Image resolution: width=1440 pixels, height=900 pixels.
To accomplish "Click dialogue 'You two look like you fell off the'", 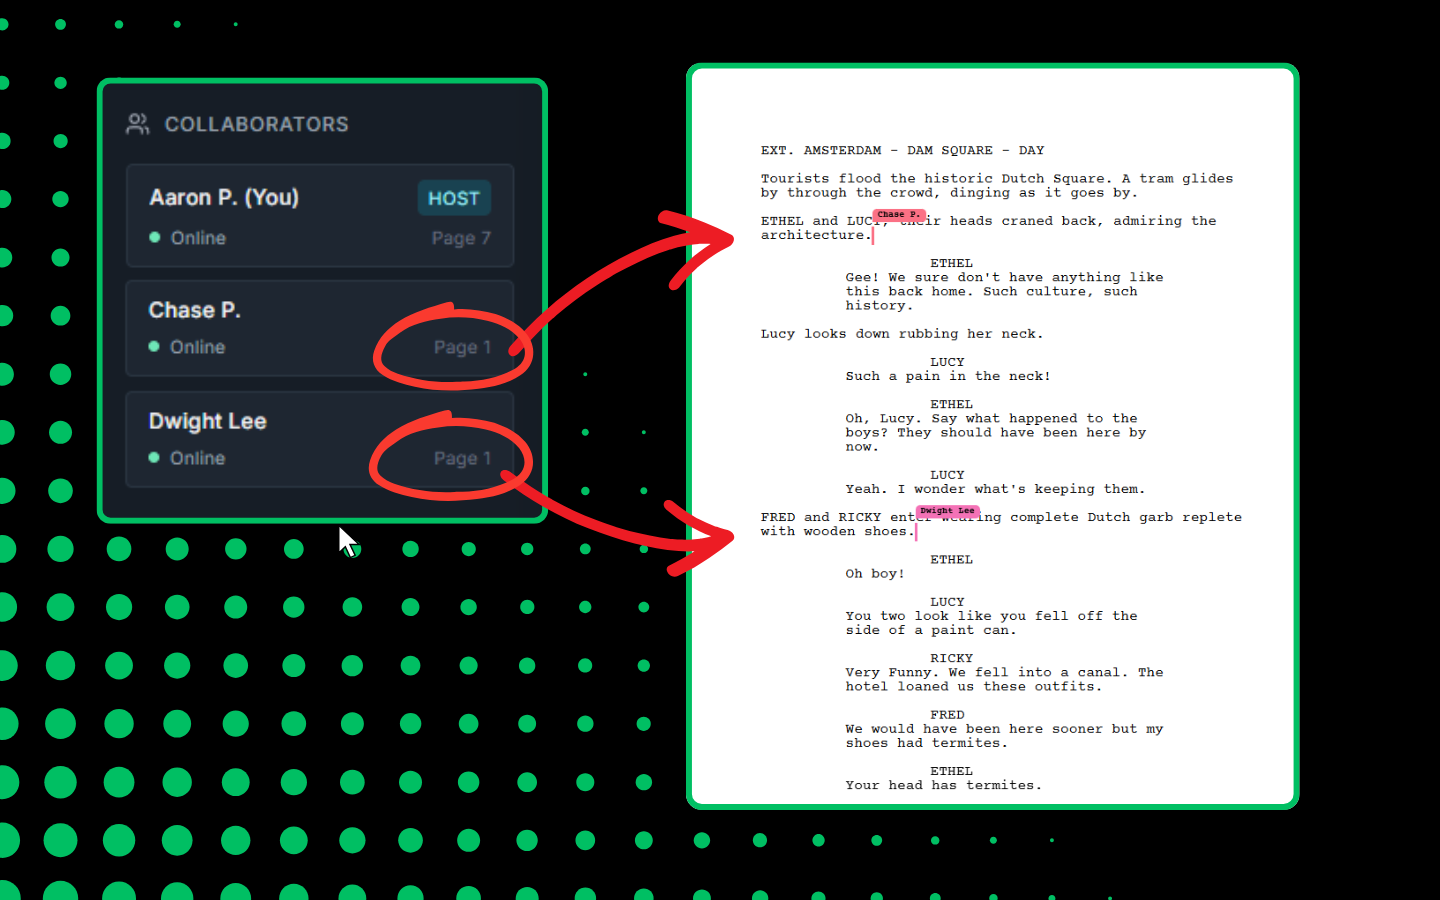I will [x=991, y=617].
